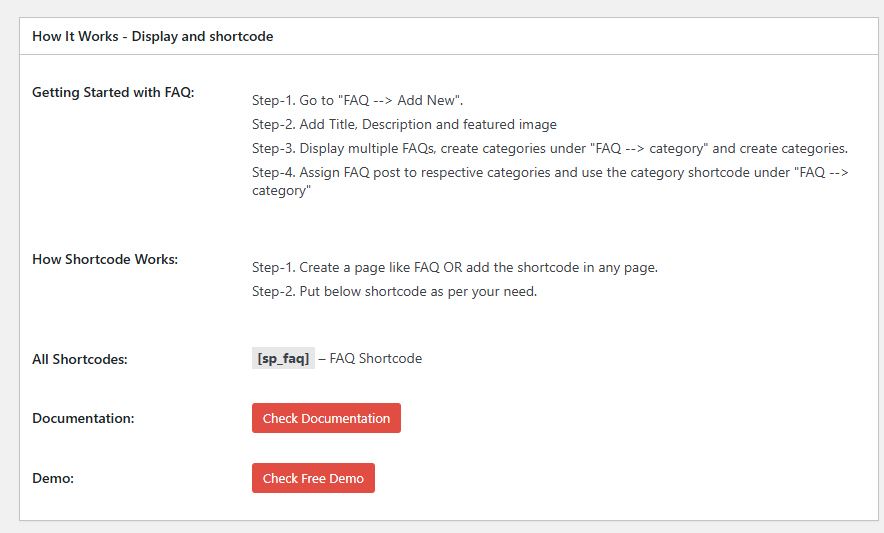
Task: Open the Check Free Demo button
Action: pos(313,478)
